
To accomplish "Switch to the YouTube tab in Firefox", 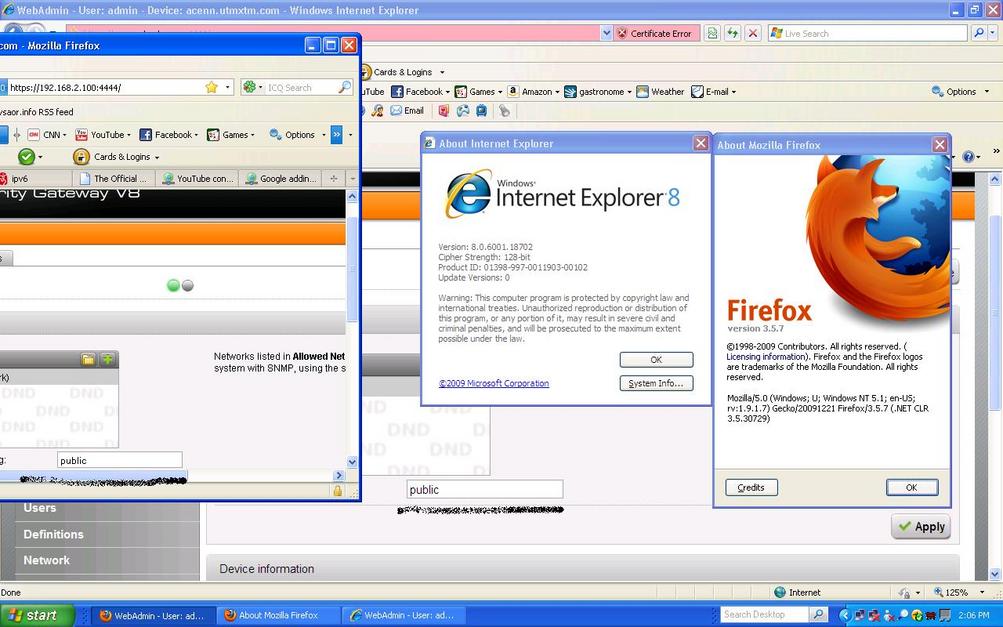I will pos(197,179).
